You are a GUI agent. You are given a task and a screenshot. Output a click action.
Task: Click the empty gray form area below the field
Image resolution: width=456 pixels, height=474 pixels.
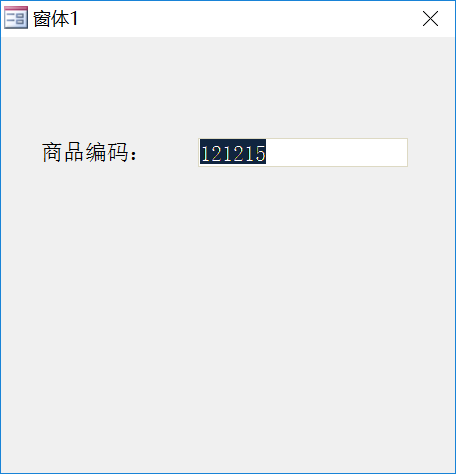[x=228, y=317]
